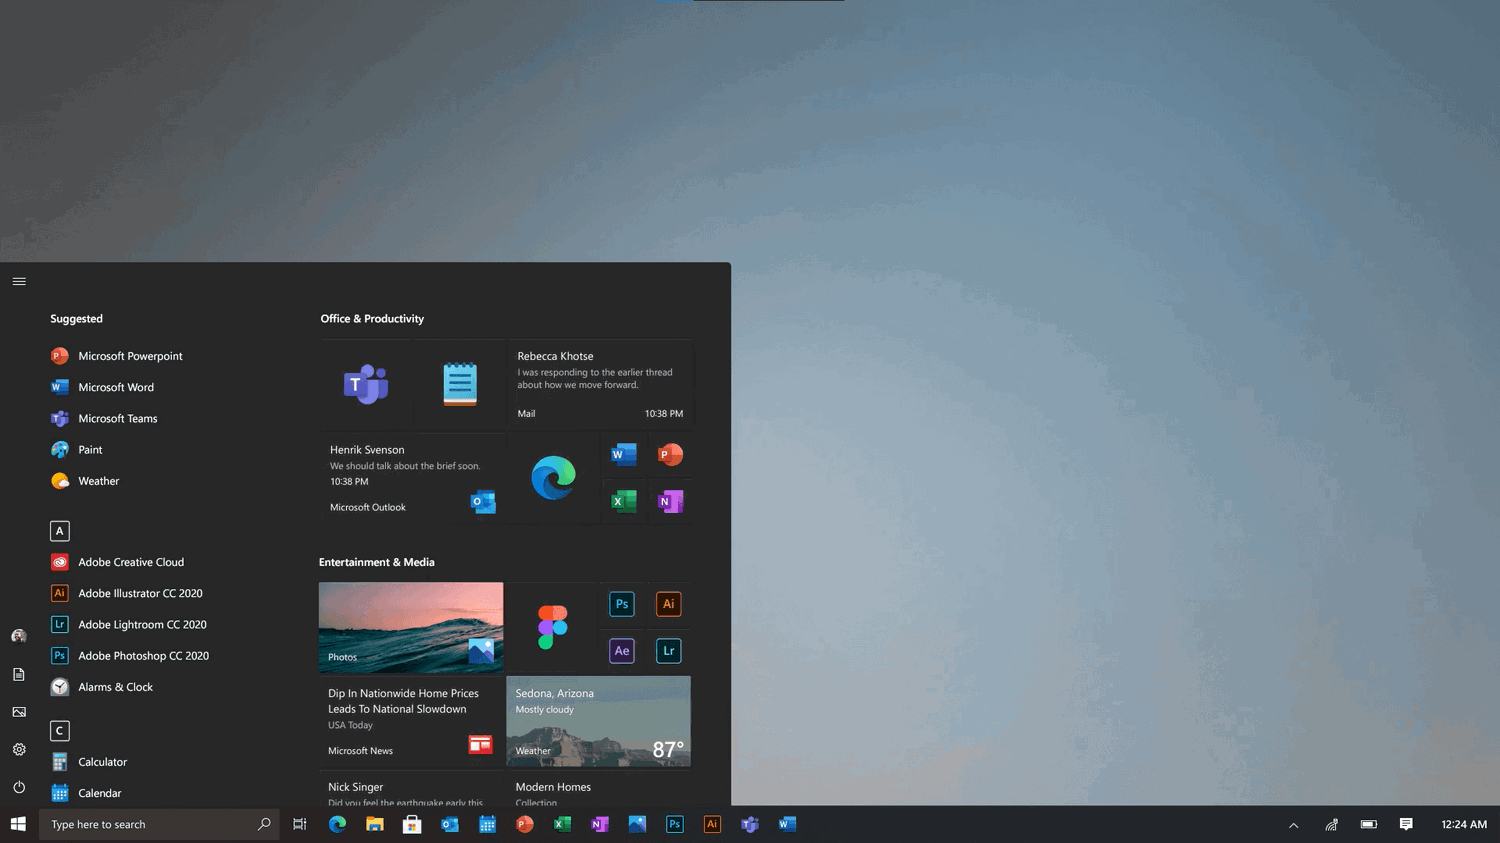1500x843 pixels.
Task: Open the Sedona, Arizona Weather tile
Action: point(598,721)
